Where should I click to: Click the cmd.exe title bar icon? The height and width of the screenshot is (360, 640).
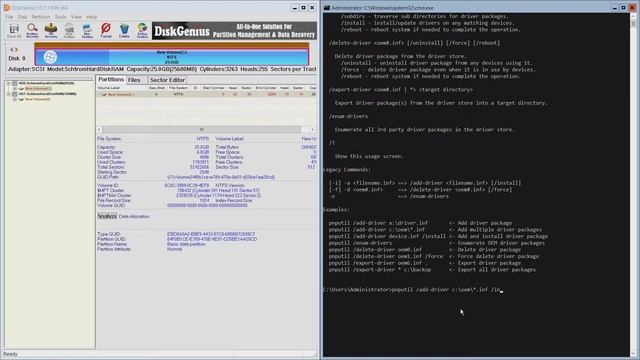point(327,8)
